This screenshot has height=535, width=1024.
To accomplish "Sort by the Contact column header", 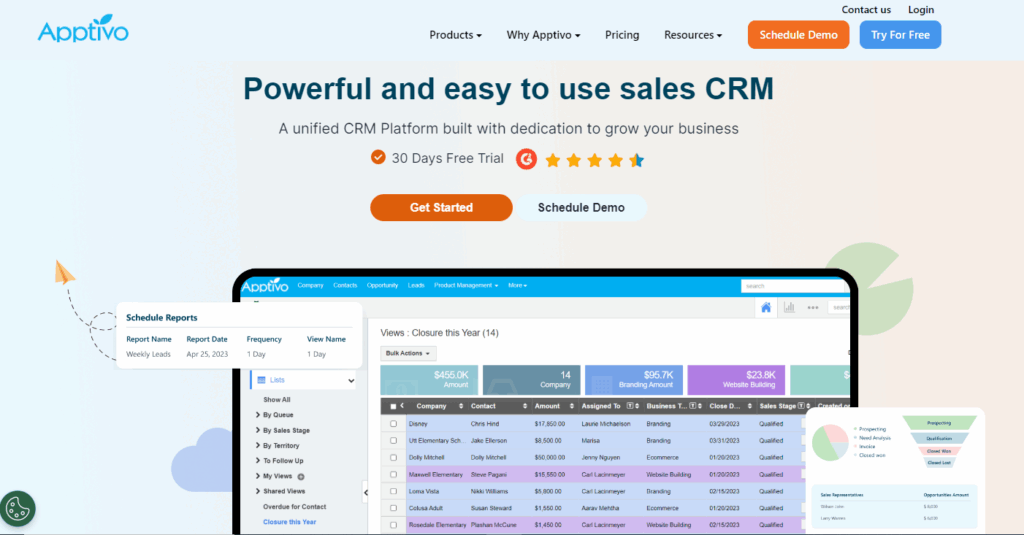I will coord(498,406).
